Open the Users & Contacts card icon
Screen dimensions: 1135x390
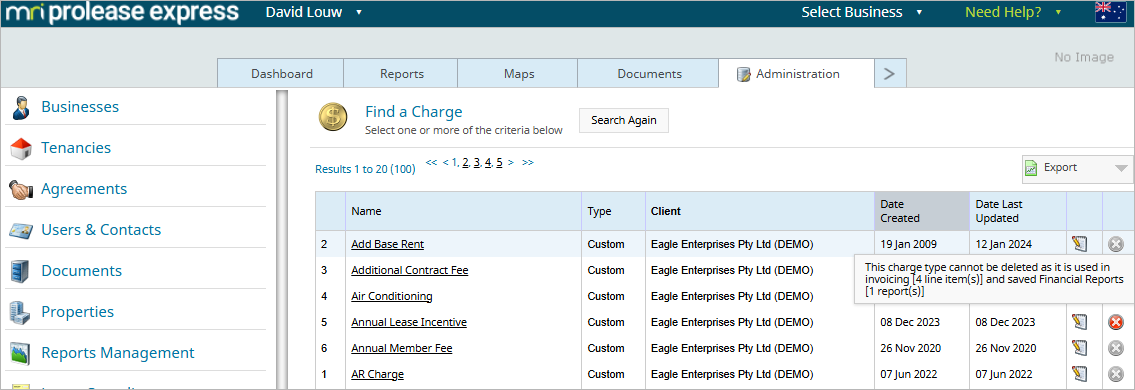(x=21, y=230)
